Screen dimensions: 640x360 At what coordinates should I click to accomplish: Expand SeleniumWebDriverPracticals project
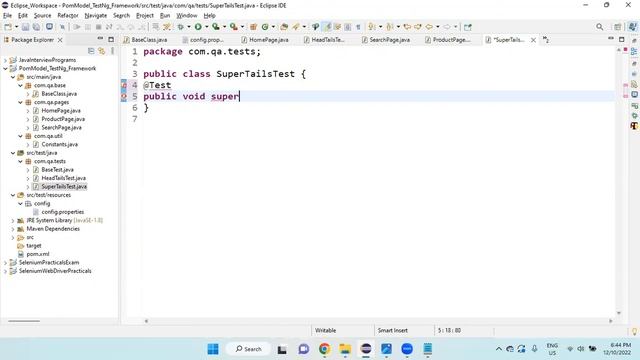click(6, 271)
